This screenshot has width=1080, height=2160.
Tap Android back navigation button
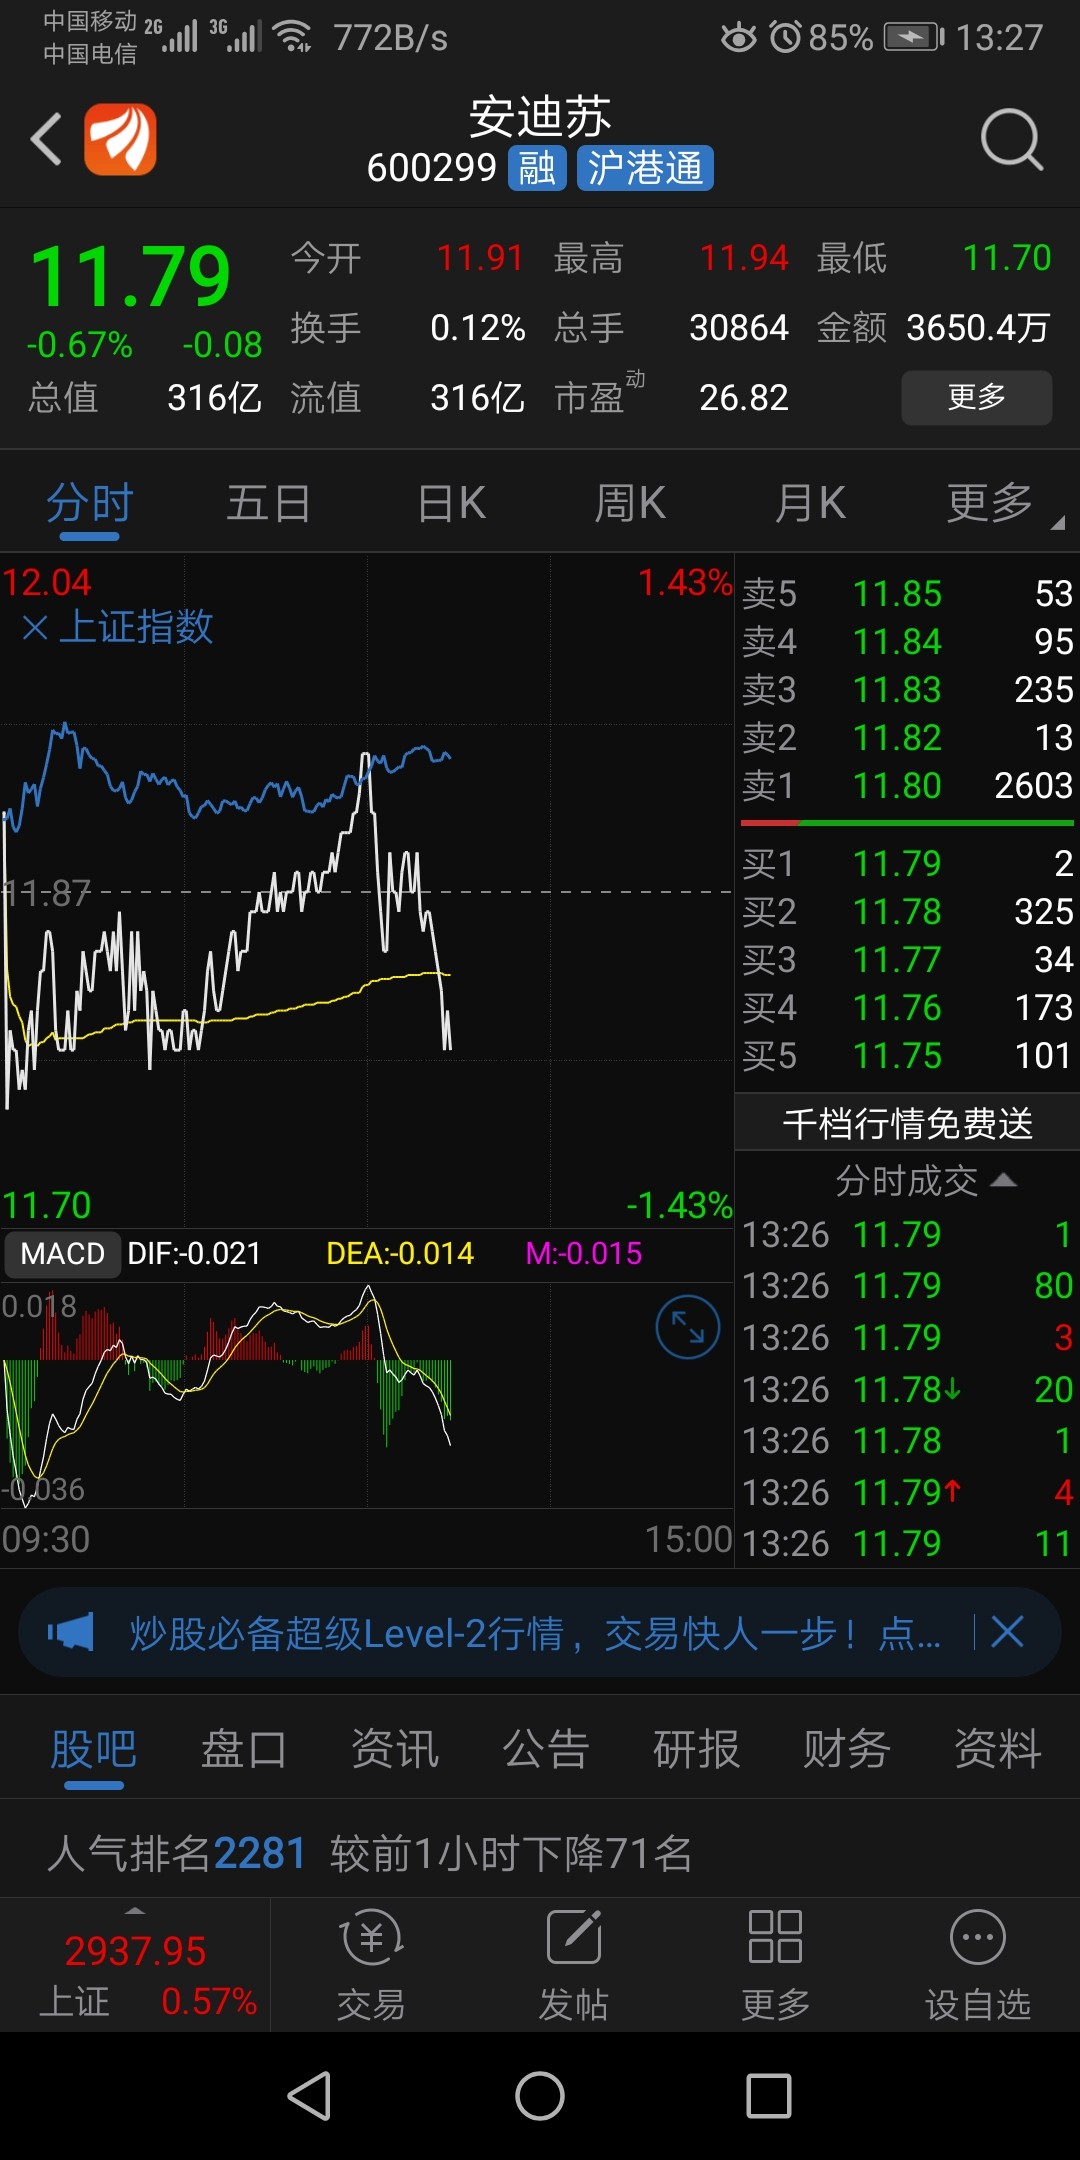pos(310,2096)
